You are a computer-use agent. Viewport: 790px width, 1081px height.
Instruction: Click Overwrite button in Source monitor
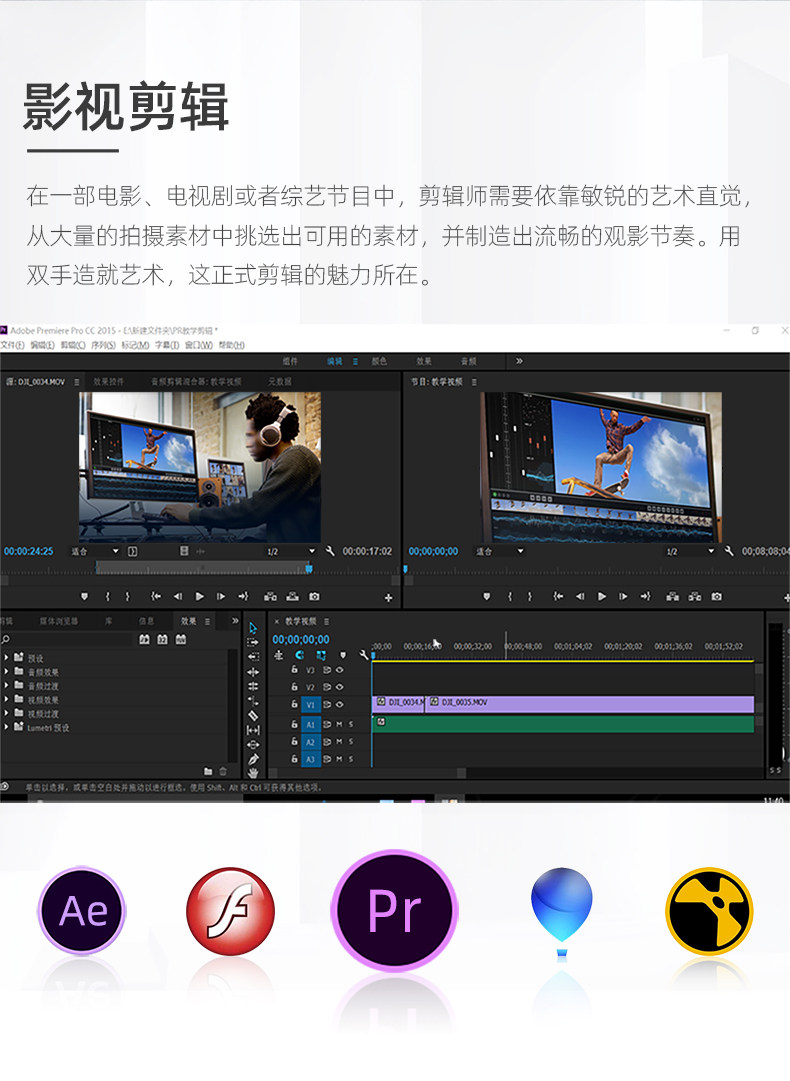(293, 596)
